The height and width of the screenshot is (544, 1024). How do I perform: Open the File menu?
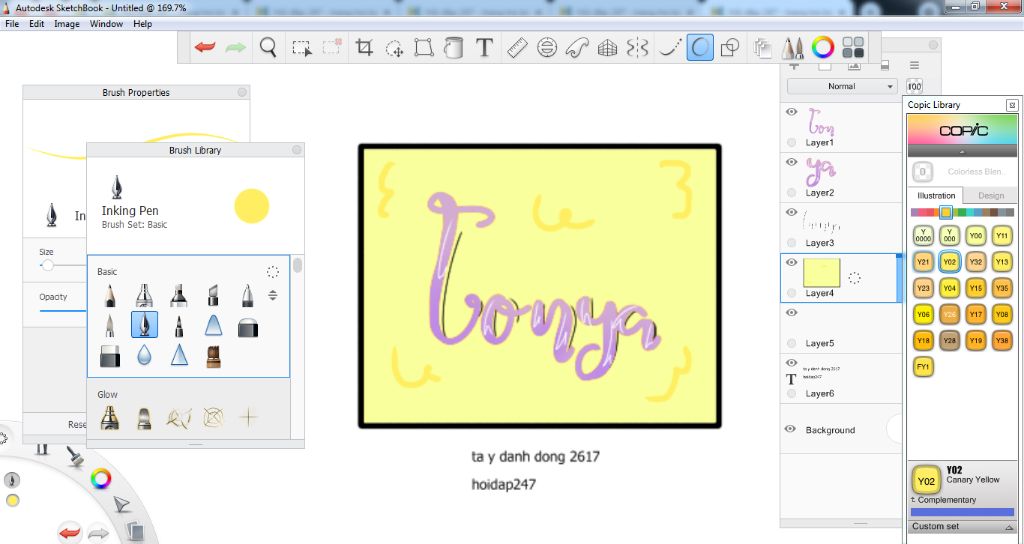(12, 24)
